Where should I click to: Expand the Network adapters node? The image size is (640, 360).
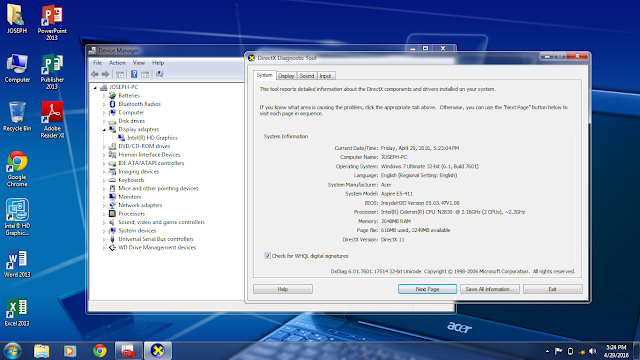[x=104, y=205]
